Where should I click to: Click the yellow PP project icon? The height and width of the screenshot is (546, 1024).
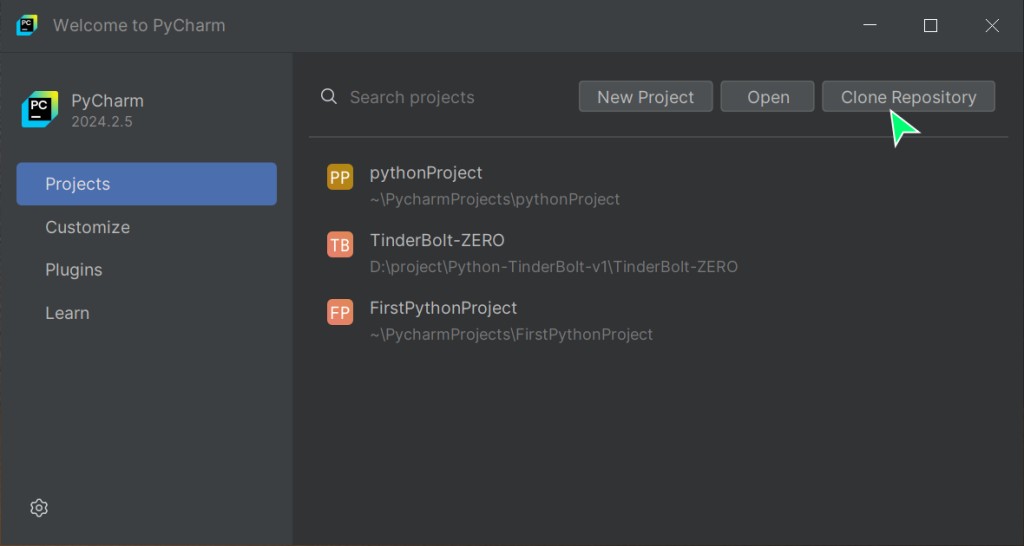click(340, 178)
